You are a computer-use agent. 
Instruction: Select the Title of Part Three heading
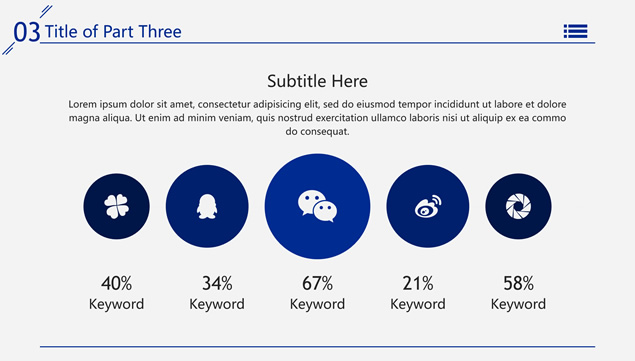click(x=113, y=32)
